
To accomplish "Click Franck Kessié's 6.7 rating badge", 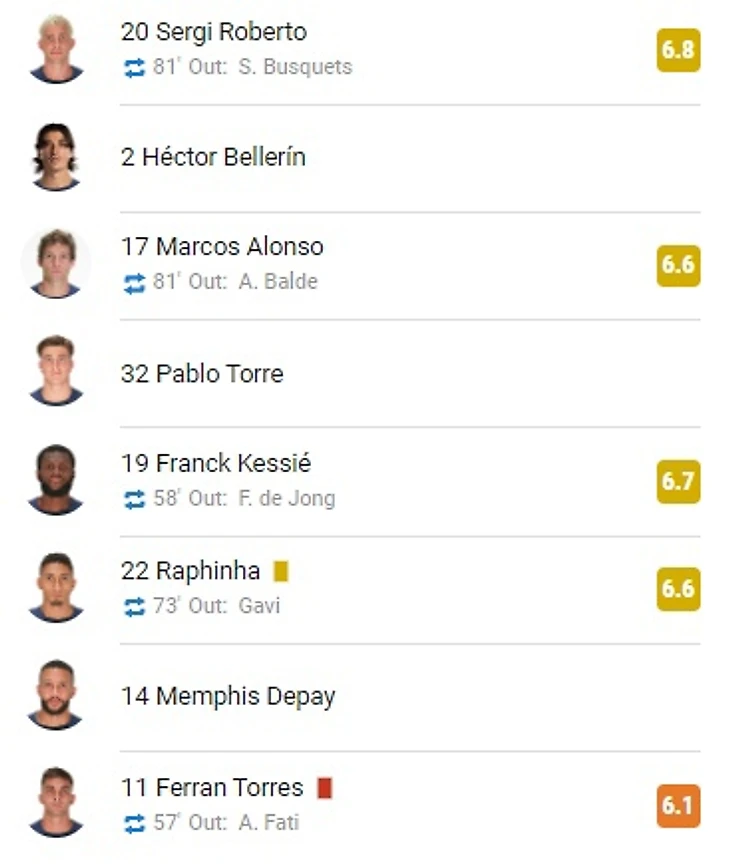I will coord(678,482).
